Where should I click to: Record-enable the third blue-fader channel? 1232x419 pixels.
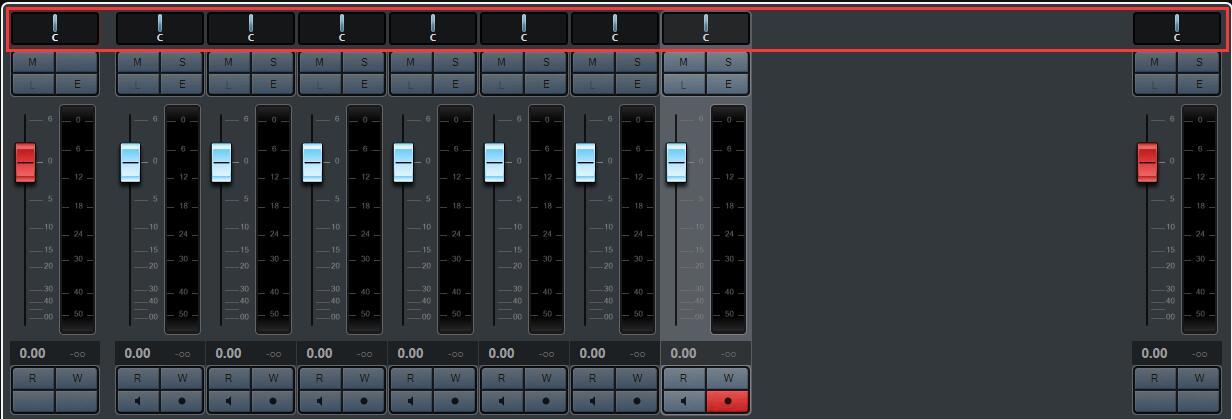(363, 402)
